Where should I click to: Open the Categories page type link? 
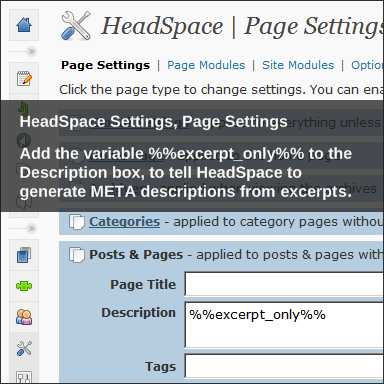click(124, 222)
